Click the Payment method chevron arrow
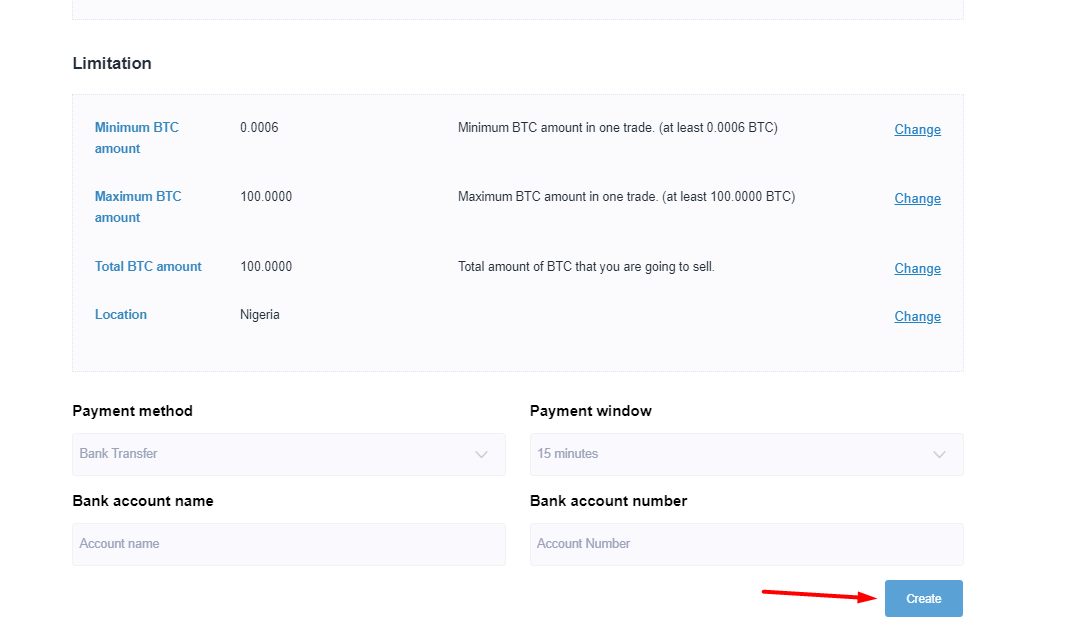Image resolution: width=1073 pixels, height=629 pixels. (482, 454)
